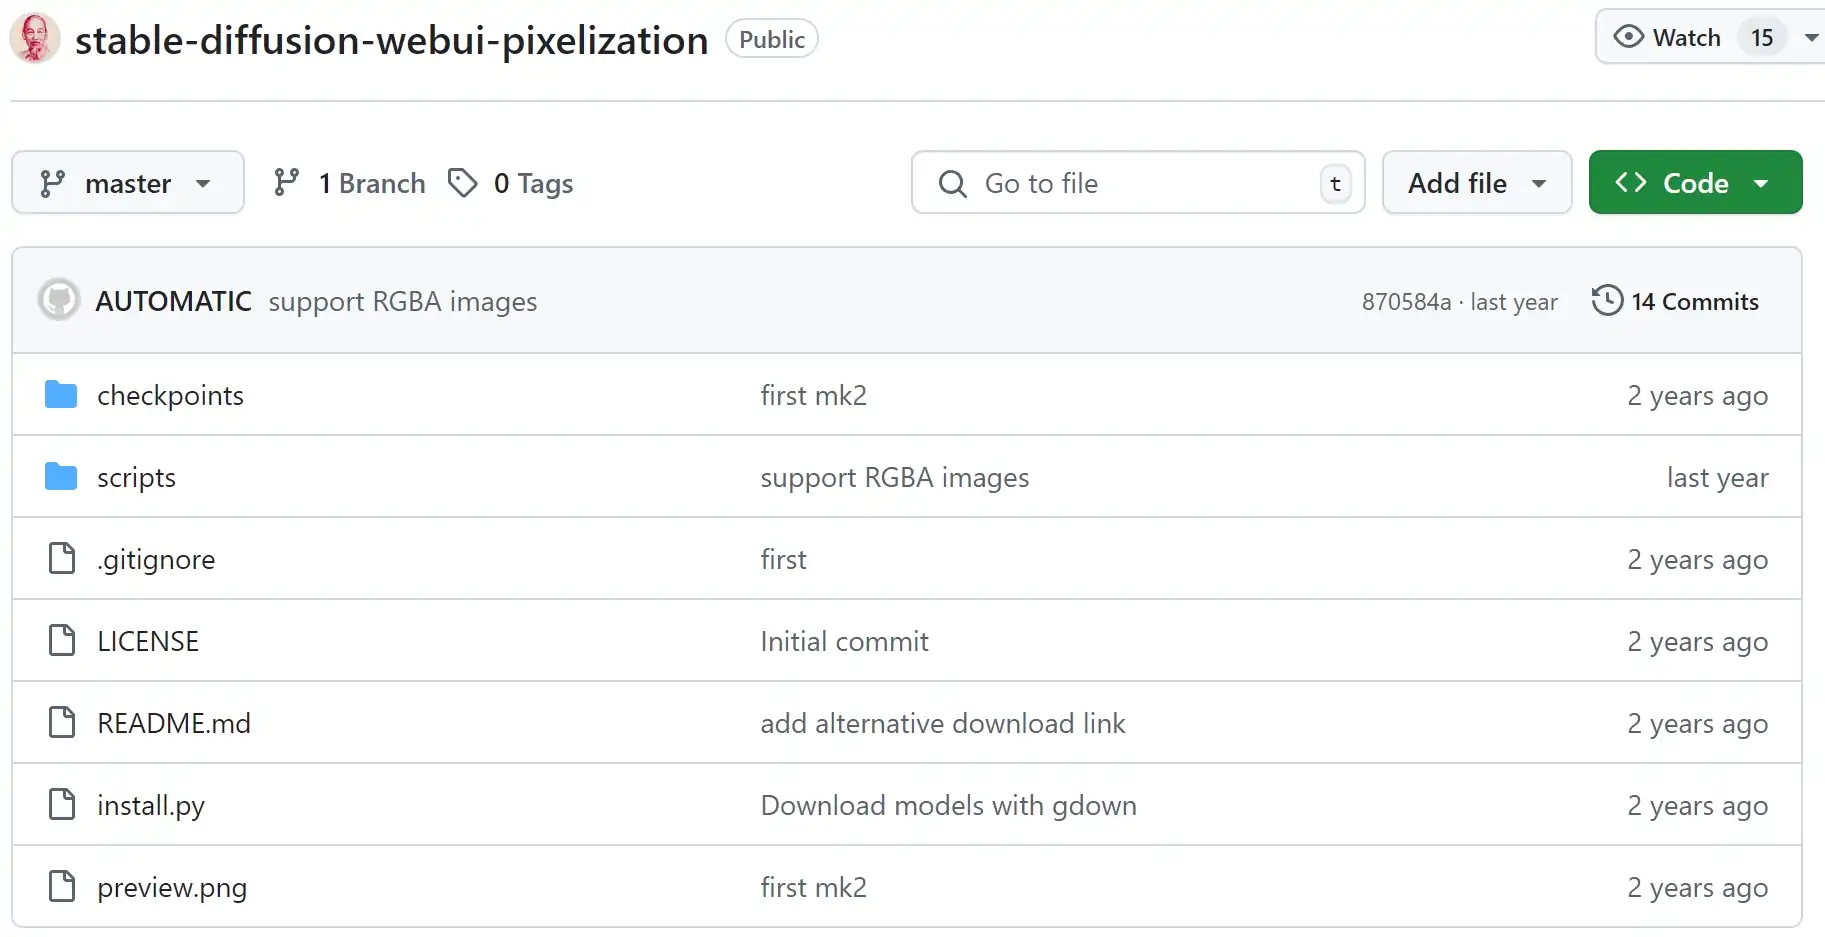The image size is (1825, 937).
Task: Click '2 years ago' in the LICENSE row
Action: pyautogui.click(x=1697, y=642)
